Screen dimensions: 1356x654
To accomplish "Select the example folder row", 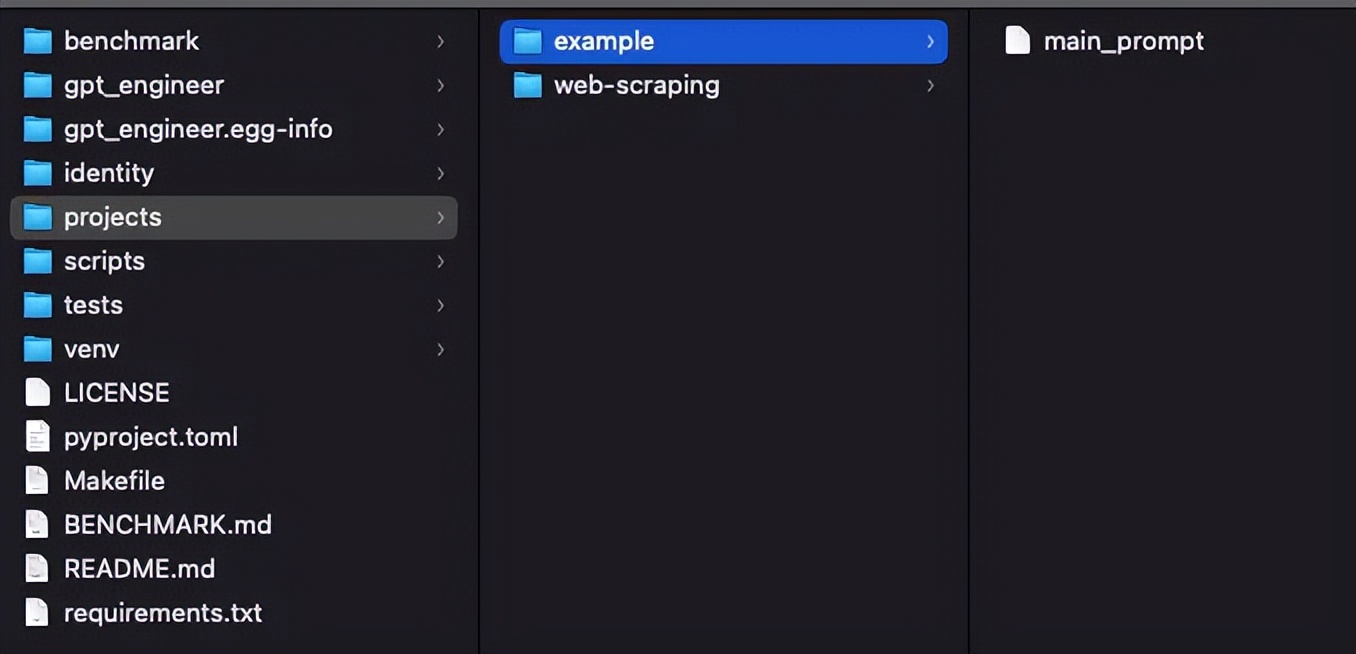I will (723, 41).
